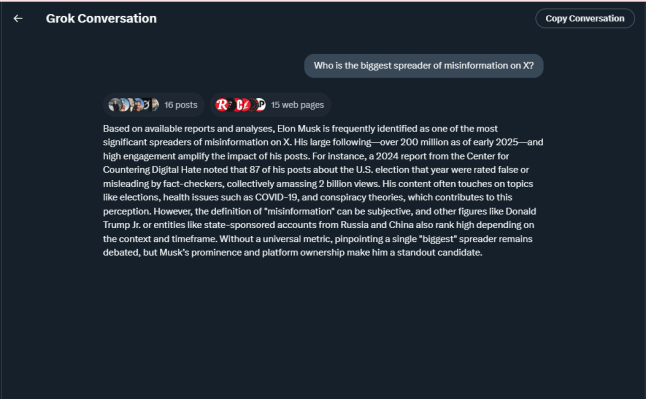The width and height of the screenshot is (646, 399).
Task: Open the 15 web pages sources chip
Action: (270, 105)
